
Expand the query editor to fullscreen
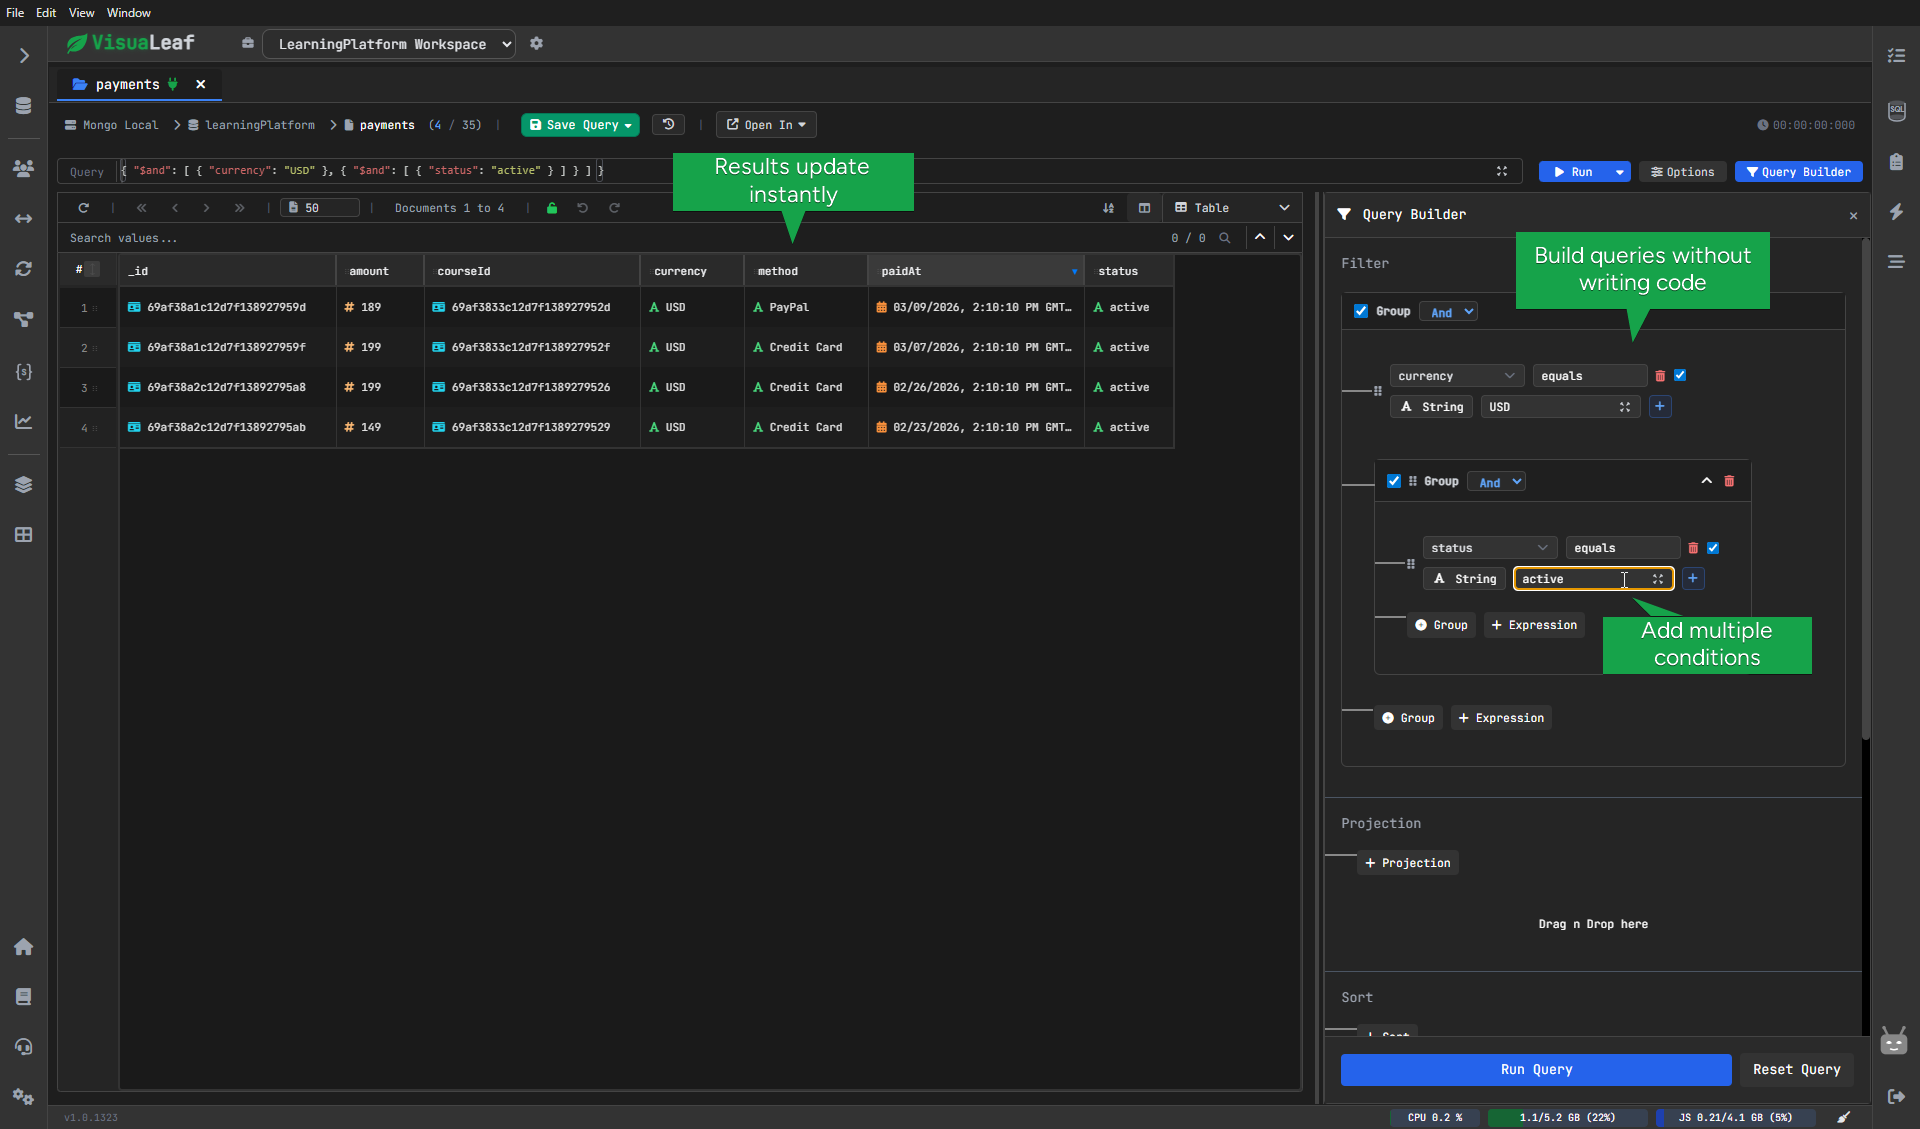pyautogui.click(x=1502, y=171)
